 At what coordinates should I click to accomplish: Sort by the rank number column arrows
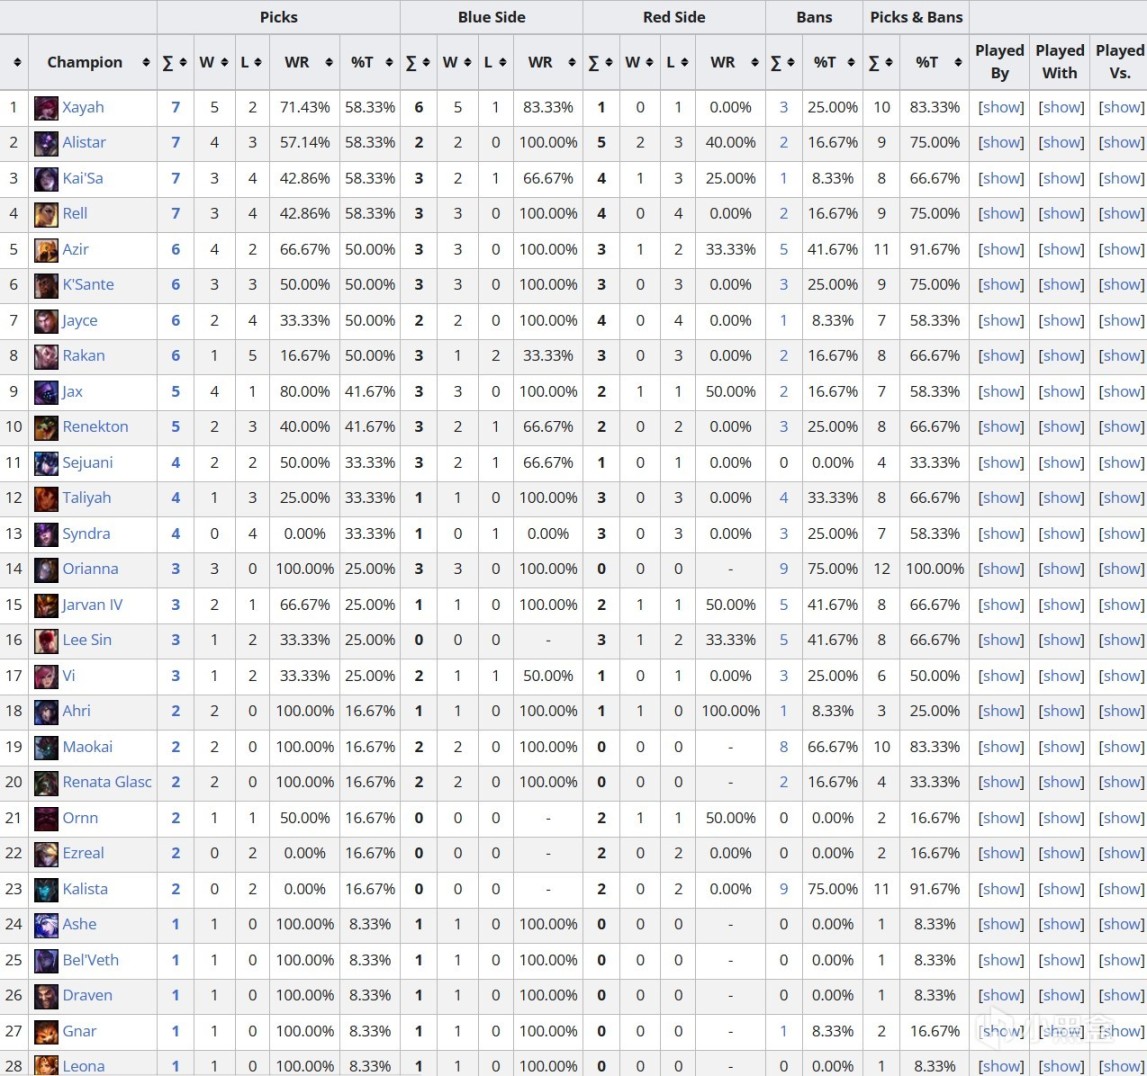click(x=17, y=62)
